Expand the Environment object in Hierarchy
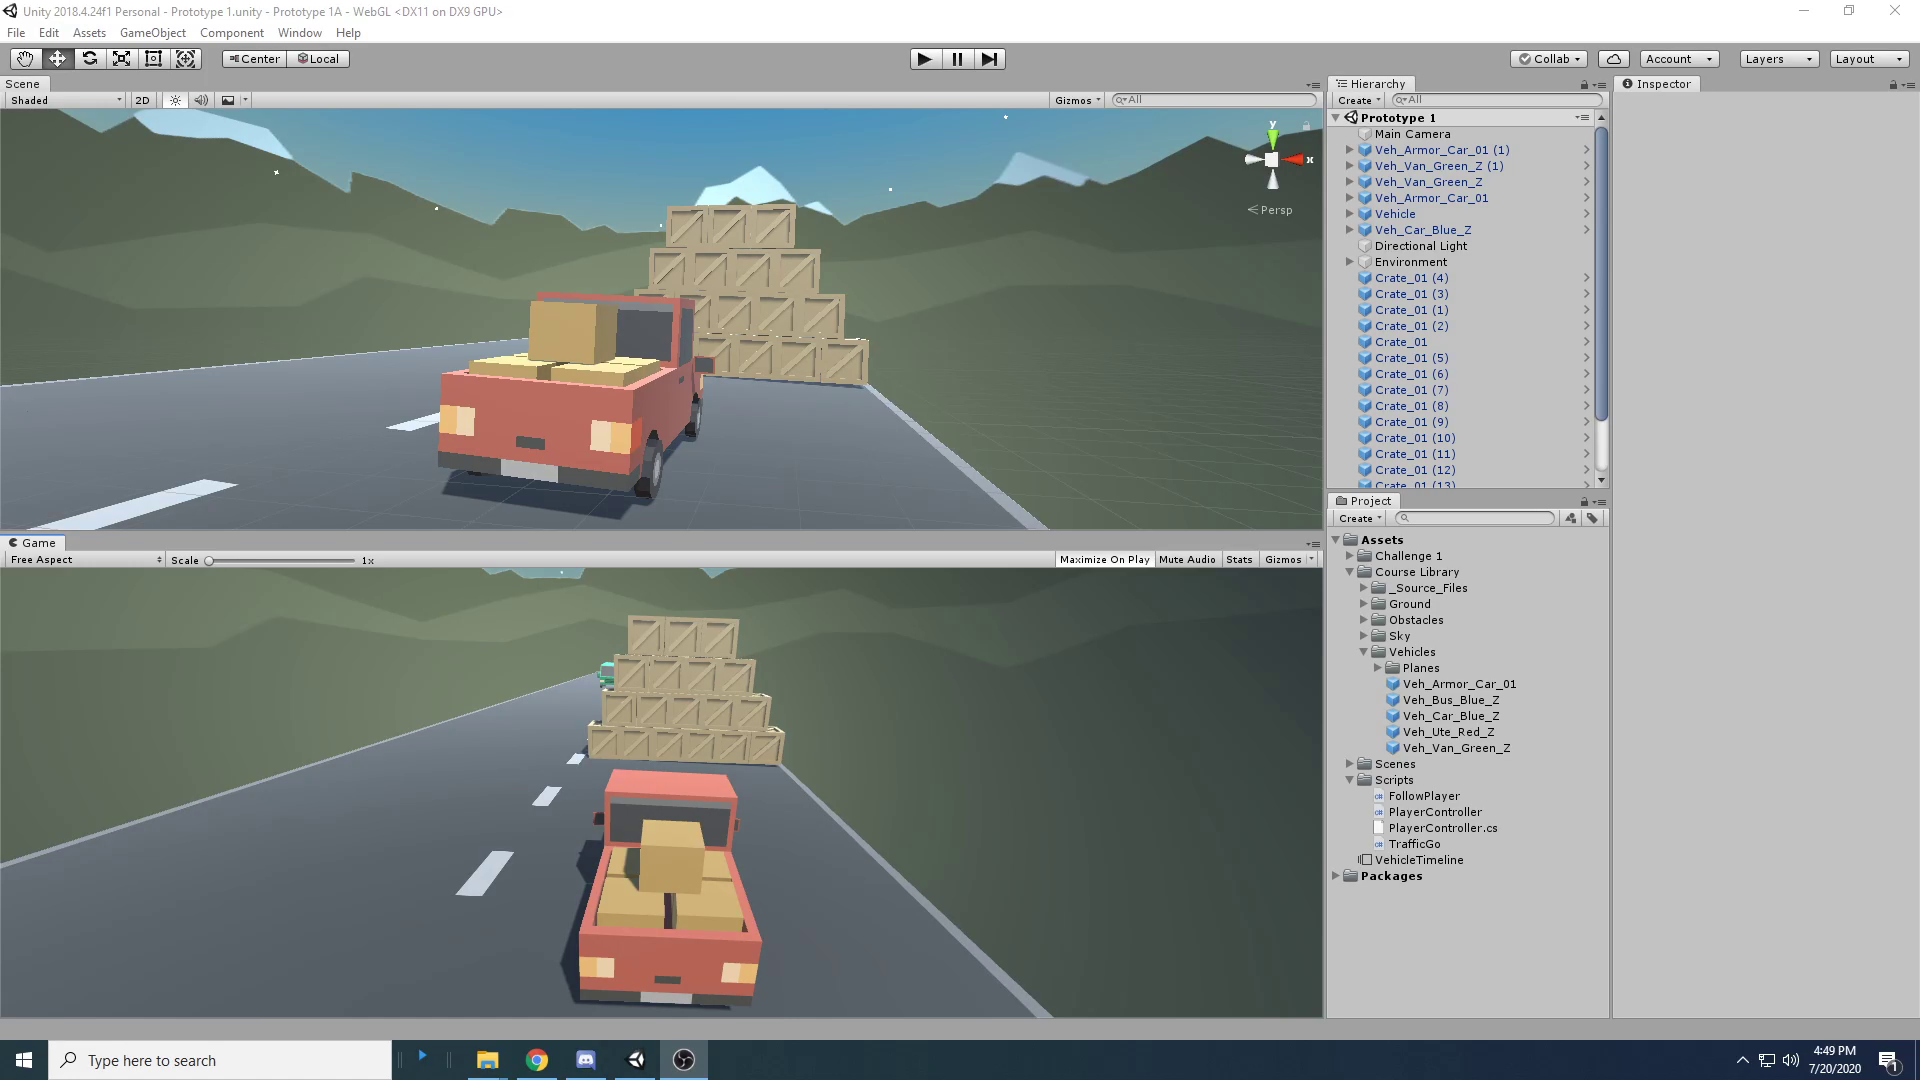Screen dimensions: 1920x1080 (1349, 262)
